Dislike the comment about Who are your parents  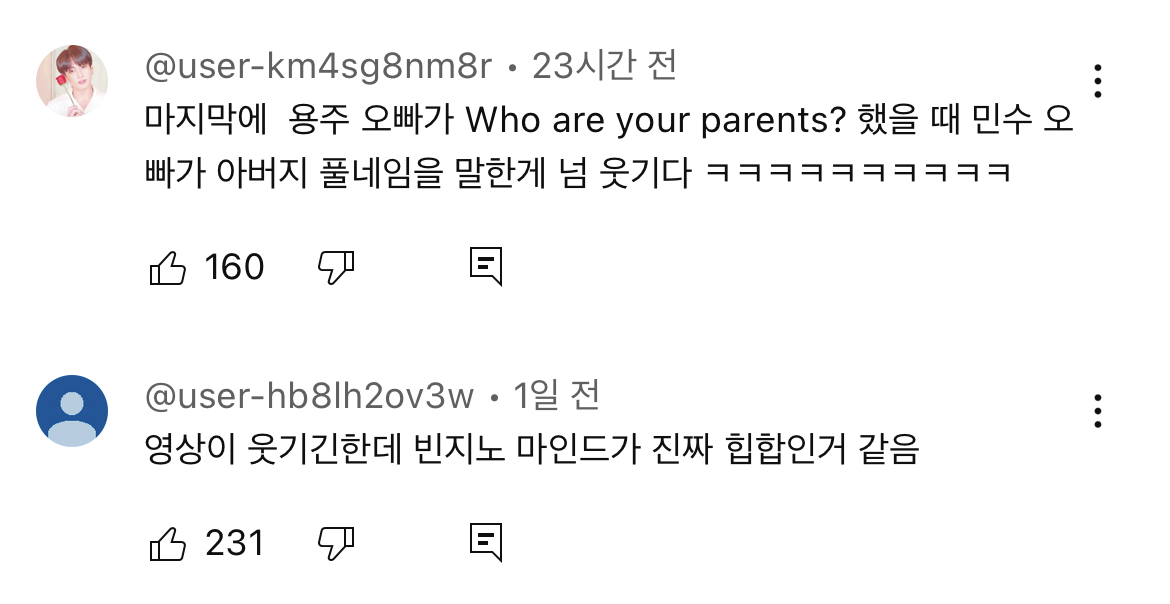click(337, 266)
